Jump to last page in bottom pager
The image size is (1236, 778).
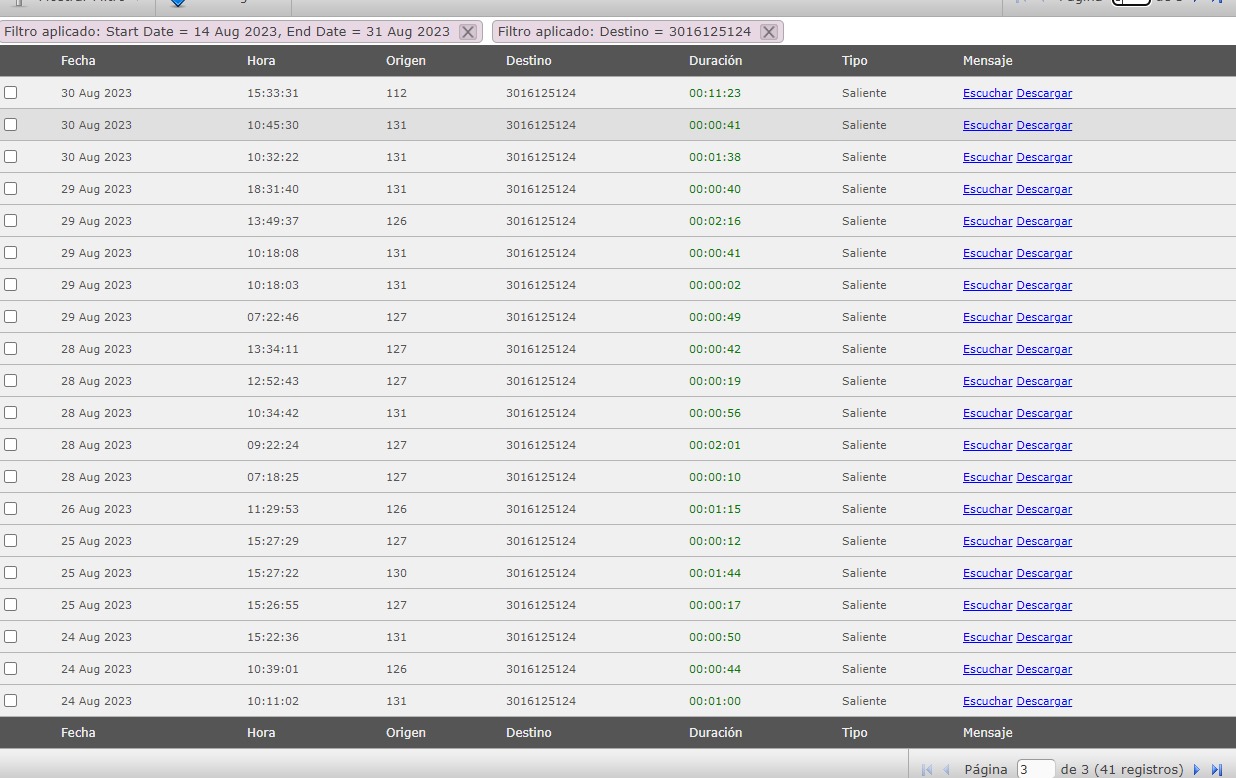point(1217,770)
